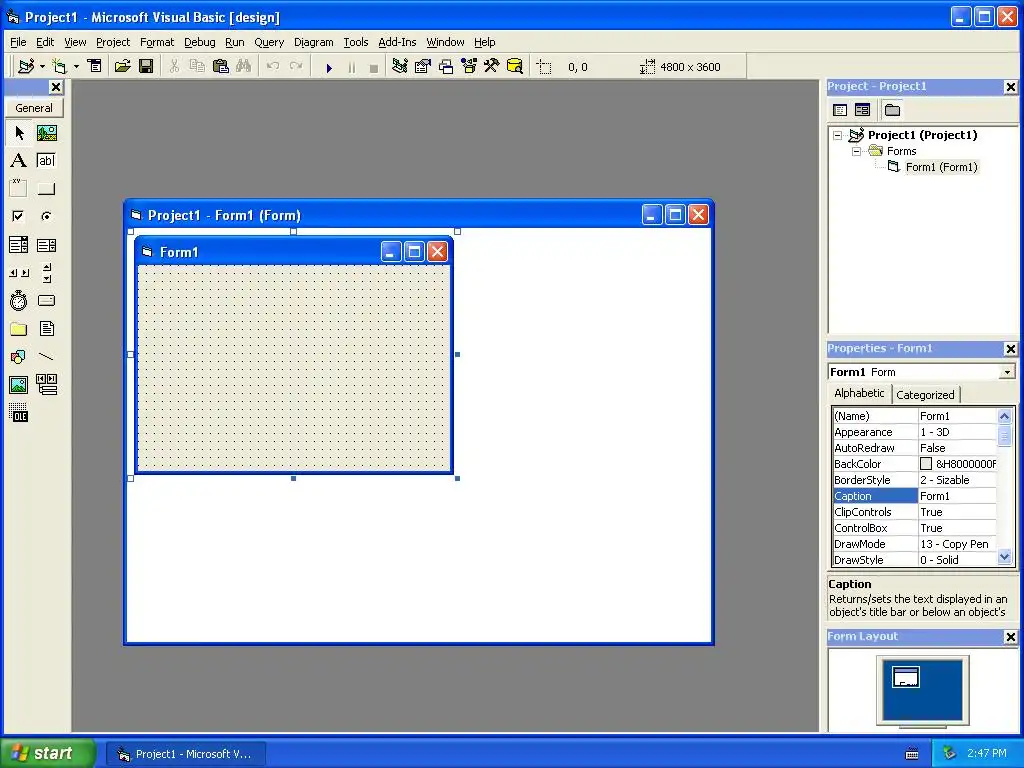The width and height of the screenshot is (1024, 768).
Task: Click the Add Form toolbar icon
Action: tap(59, 66)
